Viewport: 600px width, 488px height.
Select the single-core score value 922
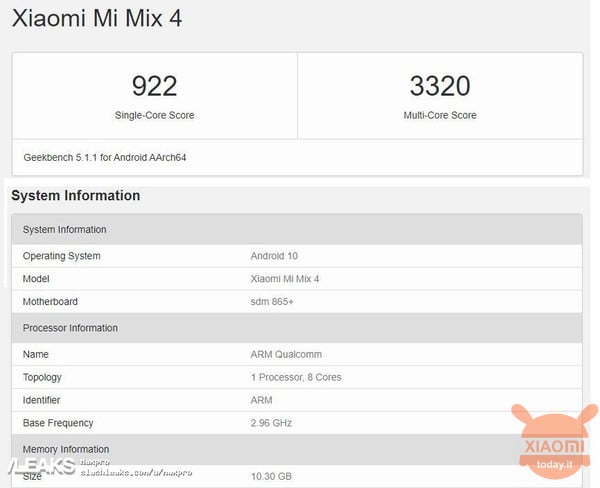pos(155,86)
